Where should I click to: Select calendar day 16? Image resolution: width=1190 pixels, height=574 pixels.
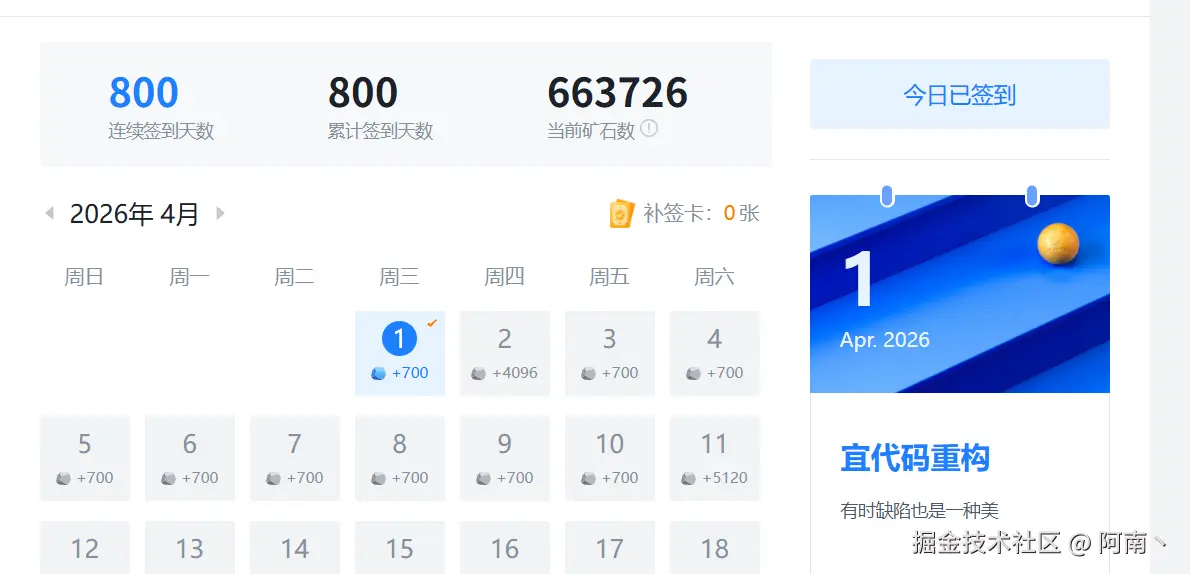click(505, 547)
